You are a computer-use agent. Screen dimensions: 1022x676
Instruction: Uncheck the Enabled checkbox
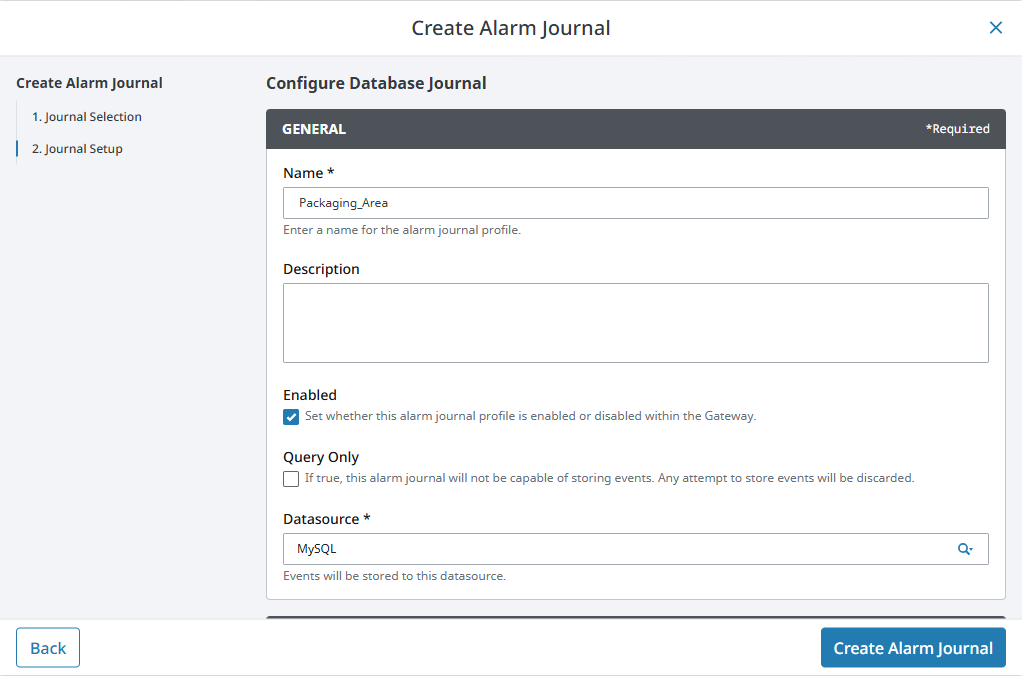[291, 417]
